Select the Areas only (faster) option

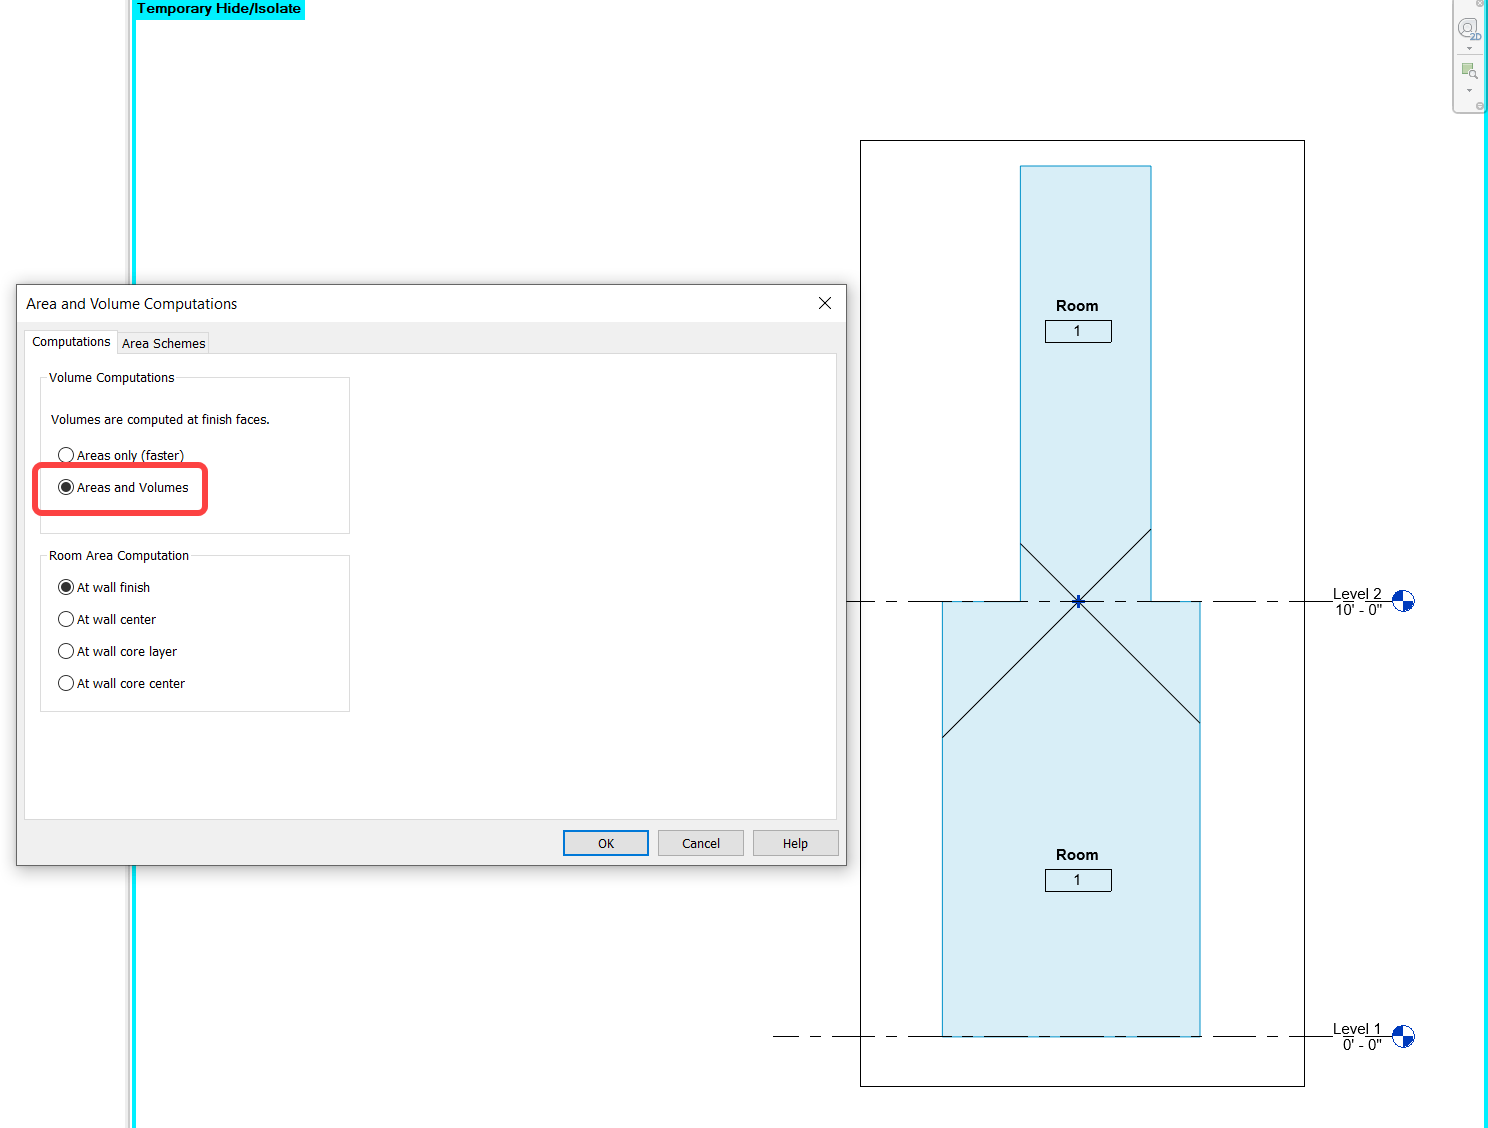[x=66, y=454]
